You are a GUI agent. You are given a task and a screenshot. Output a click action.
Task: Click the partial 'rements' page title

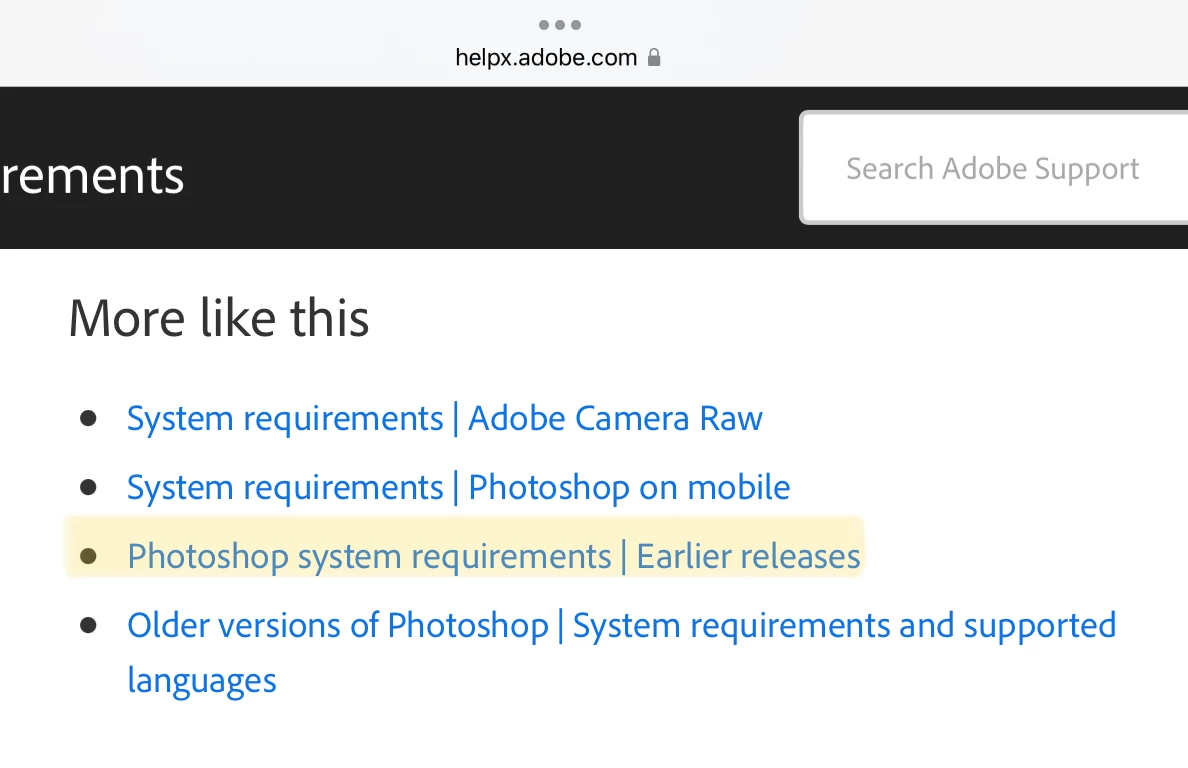coord(92,175)
